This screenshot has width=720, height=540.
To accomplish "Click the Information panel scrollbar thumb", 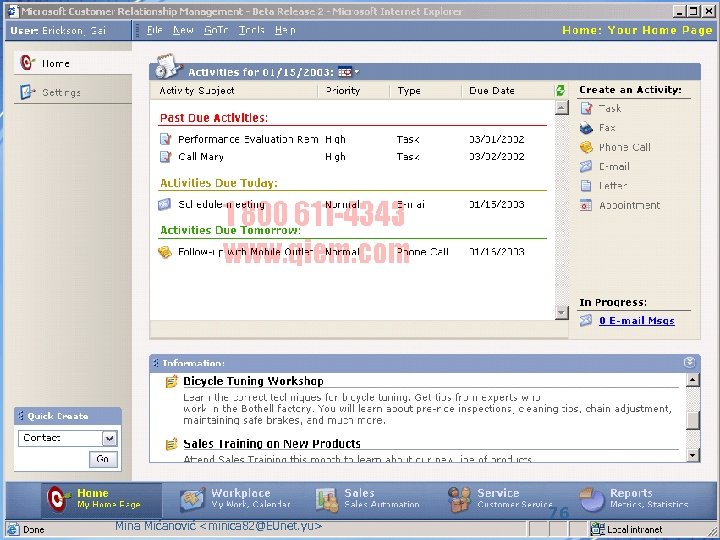I will click(692, 420).
